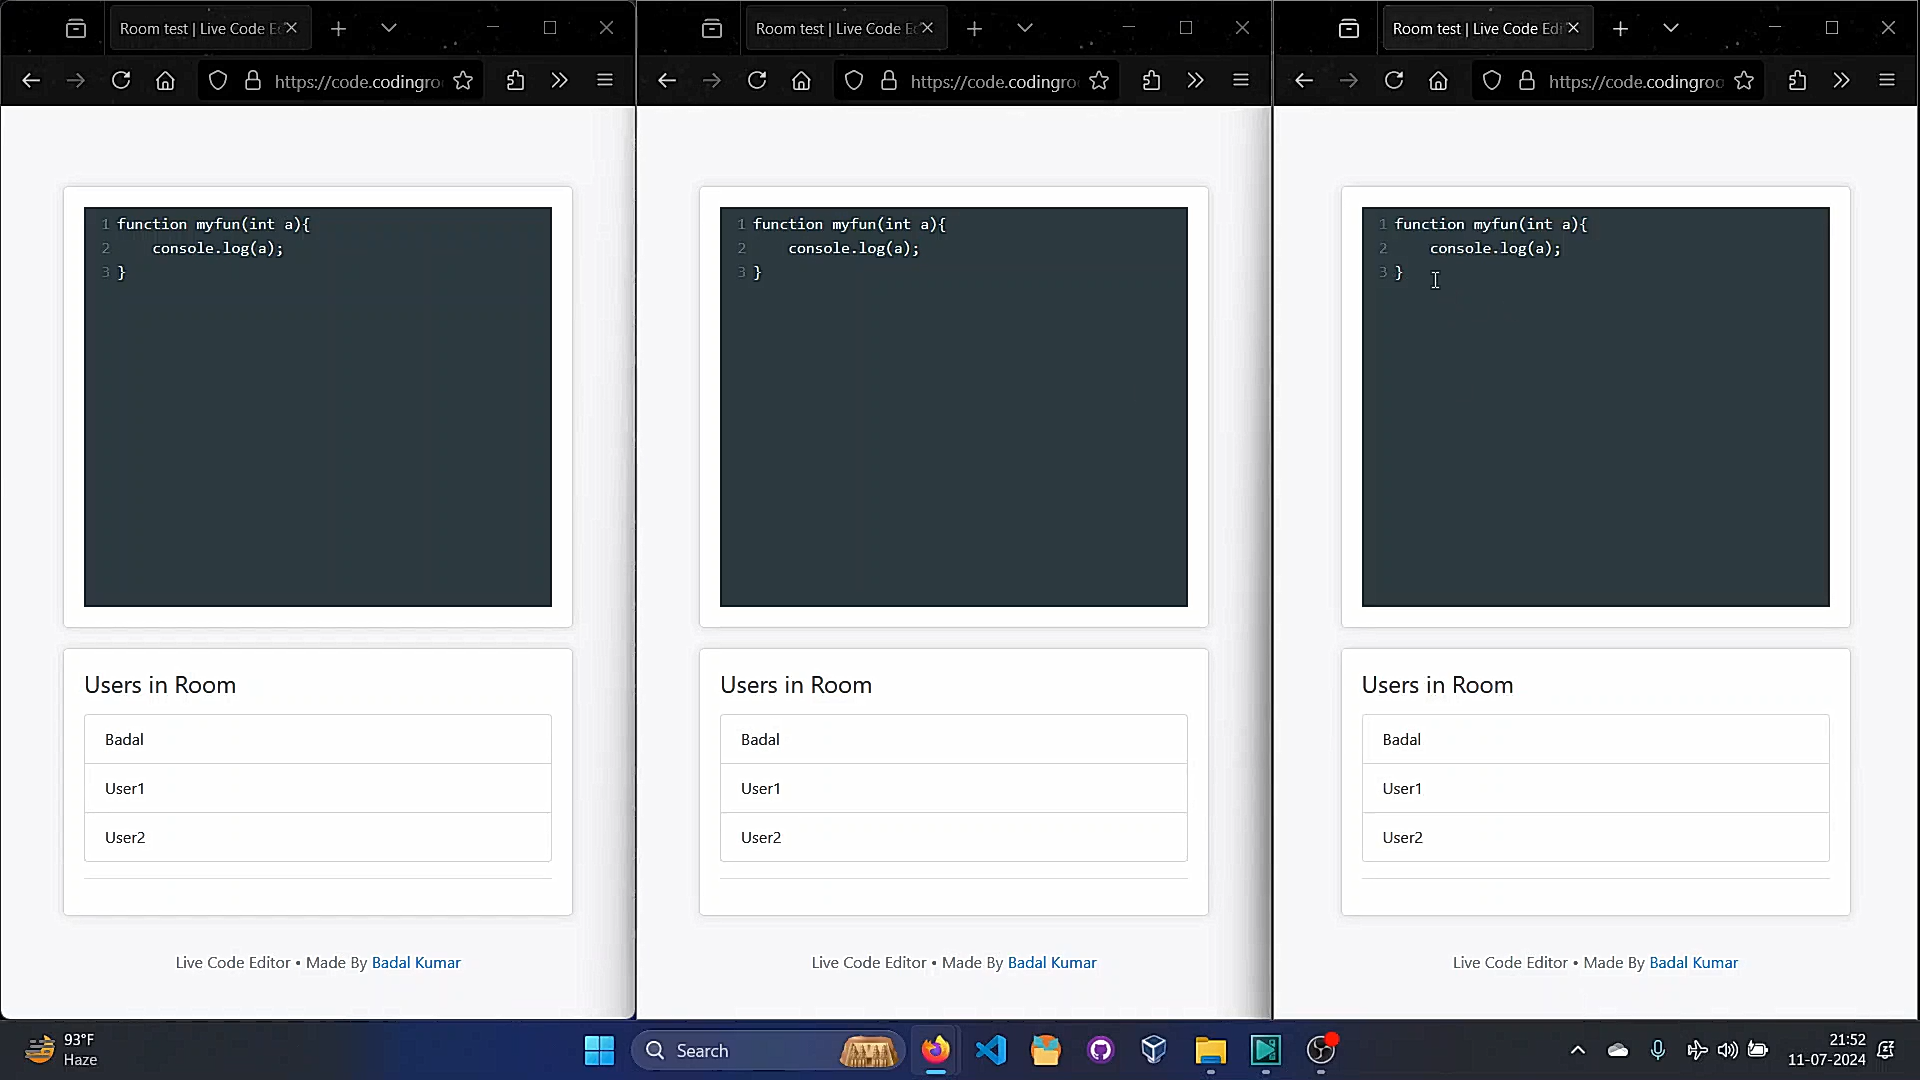Image resolution: width=1920 pixels, height=1080 pixels.
Task: Open File Explorer from taskbar
Action: 1210,1050
